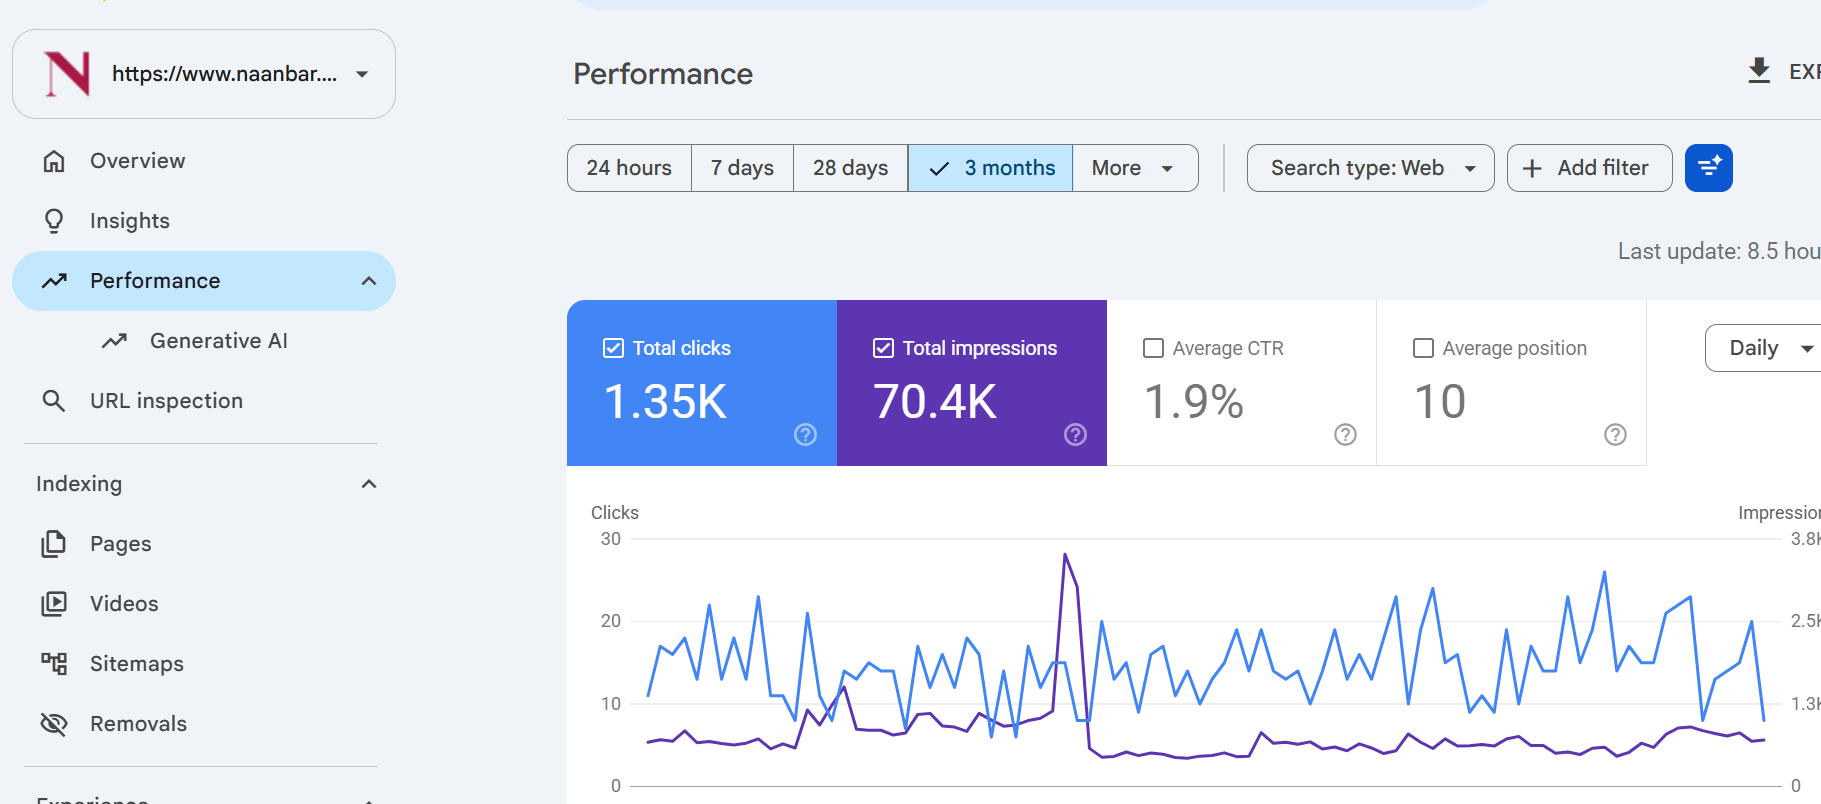Click the Generative AI trend icon
The height and width of the screenshot is (804, 1821).
tap(114, 341)
